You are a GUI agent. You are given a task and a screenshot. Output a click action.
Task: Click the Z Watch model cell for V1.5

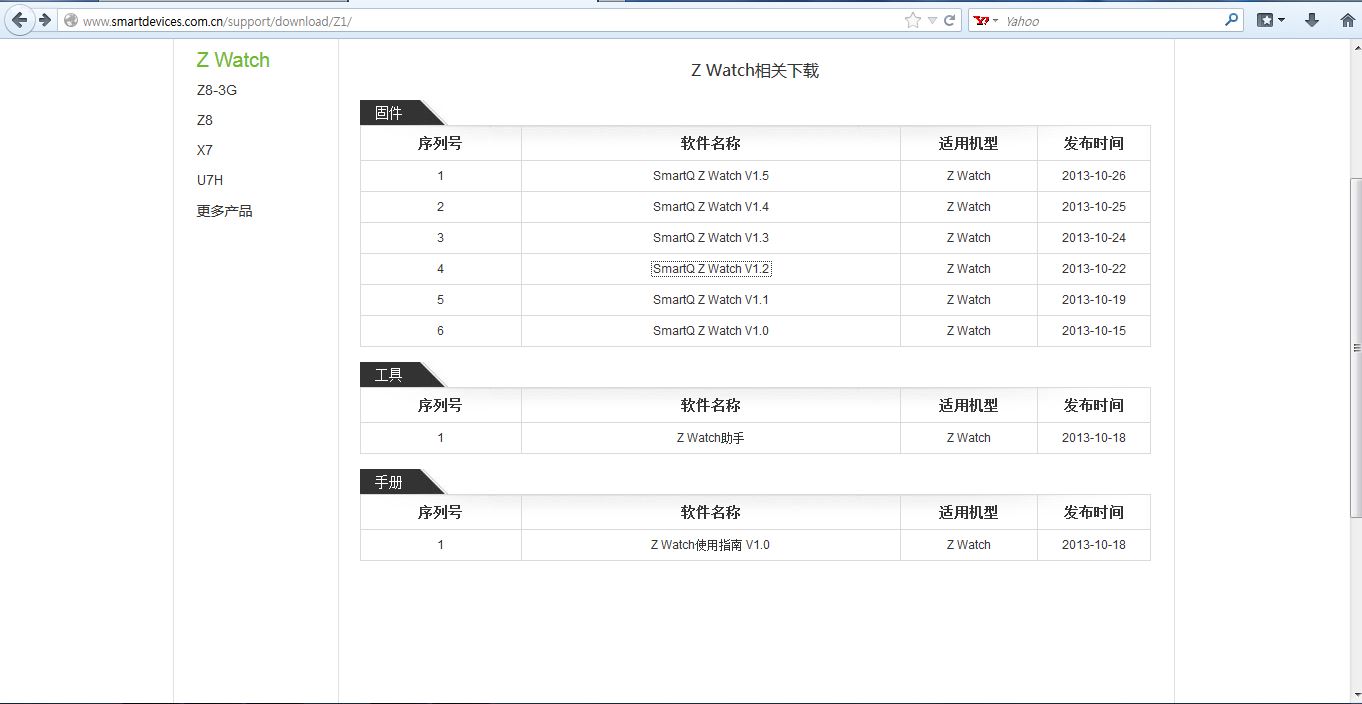[x=969, y=176]
